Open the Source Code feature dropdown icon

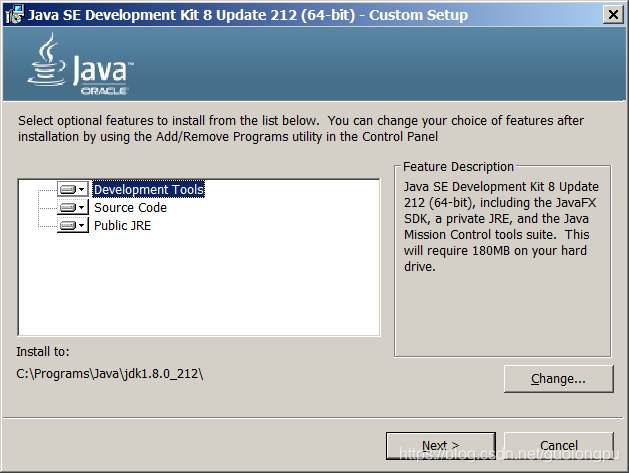[73, 207]
